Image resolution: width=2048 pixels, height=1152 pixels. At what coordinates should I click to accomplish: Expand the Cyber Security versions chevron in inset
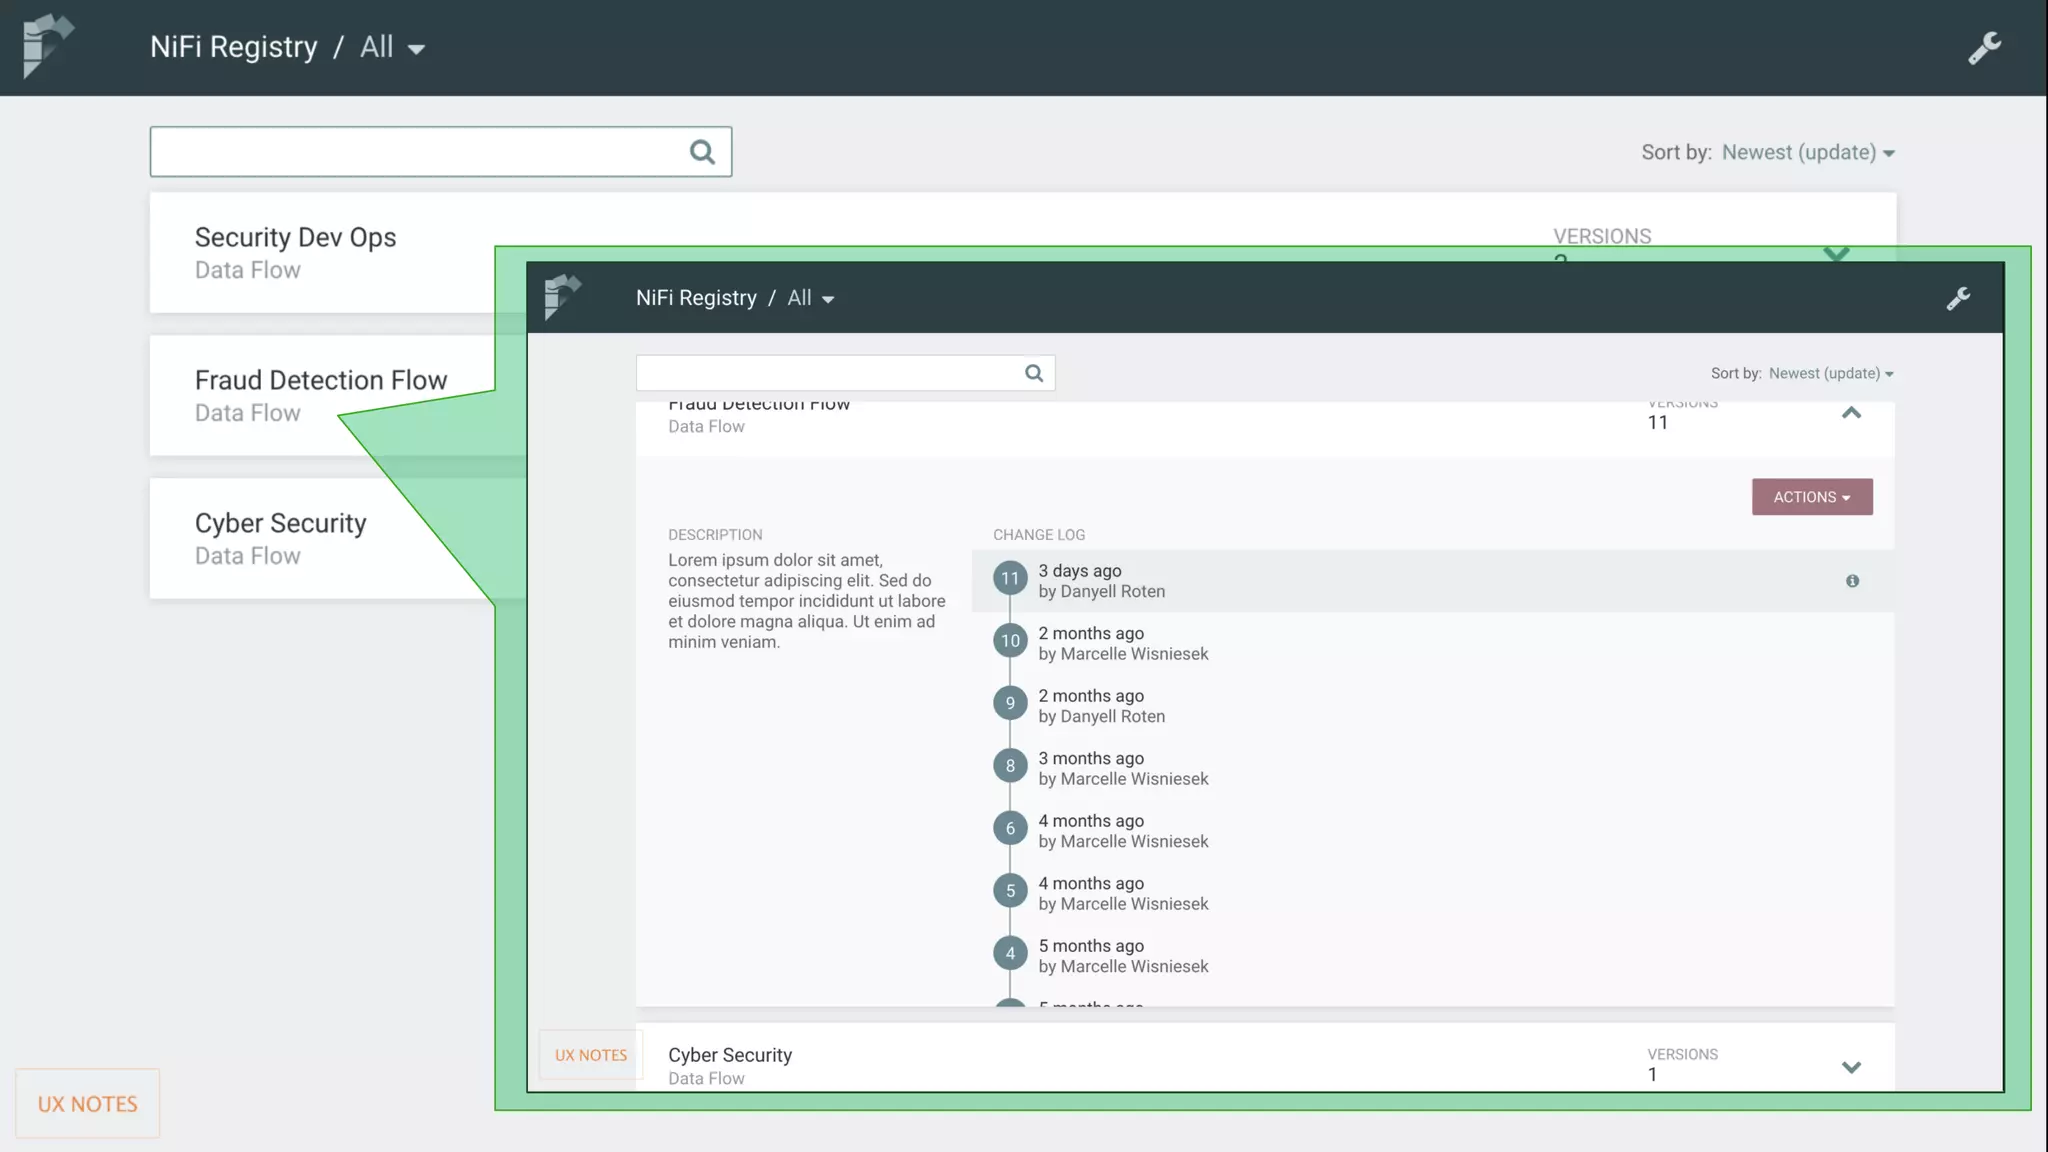coord(1851,1067)
